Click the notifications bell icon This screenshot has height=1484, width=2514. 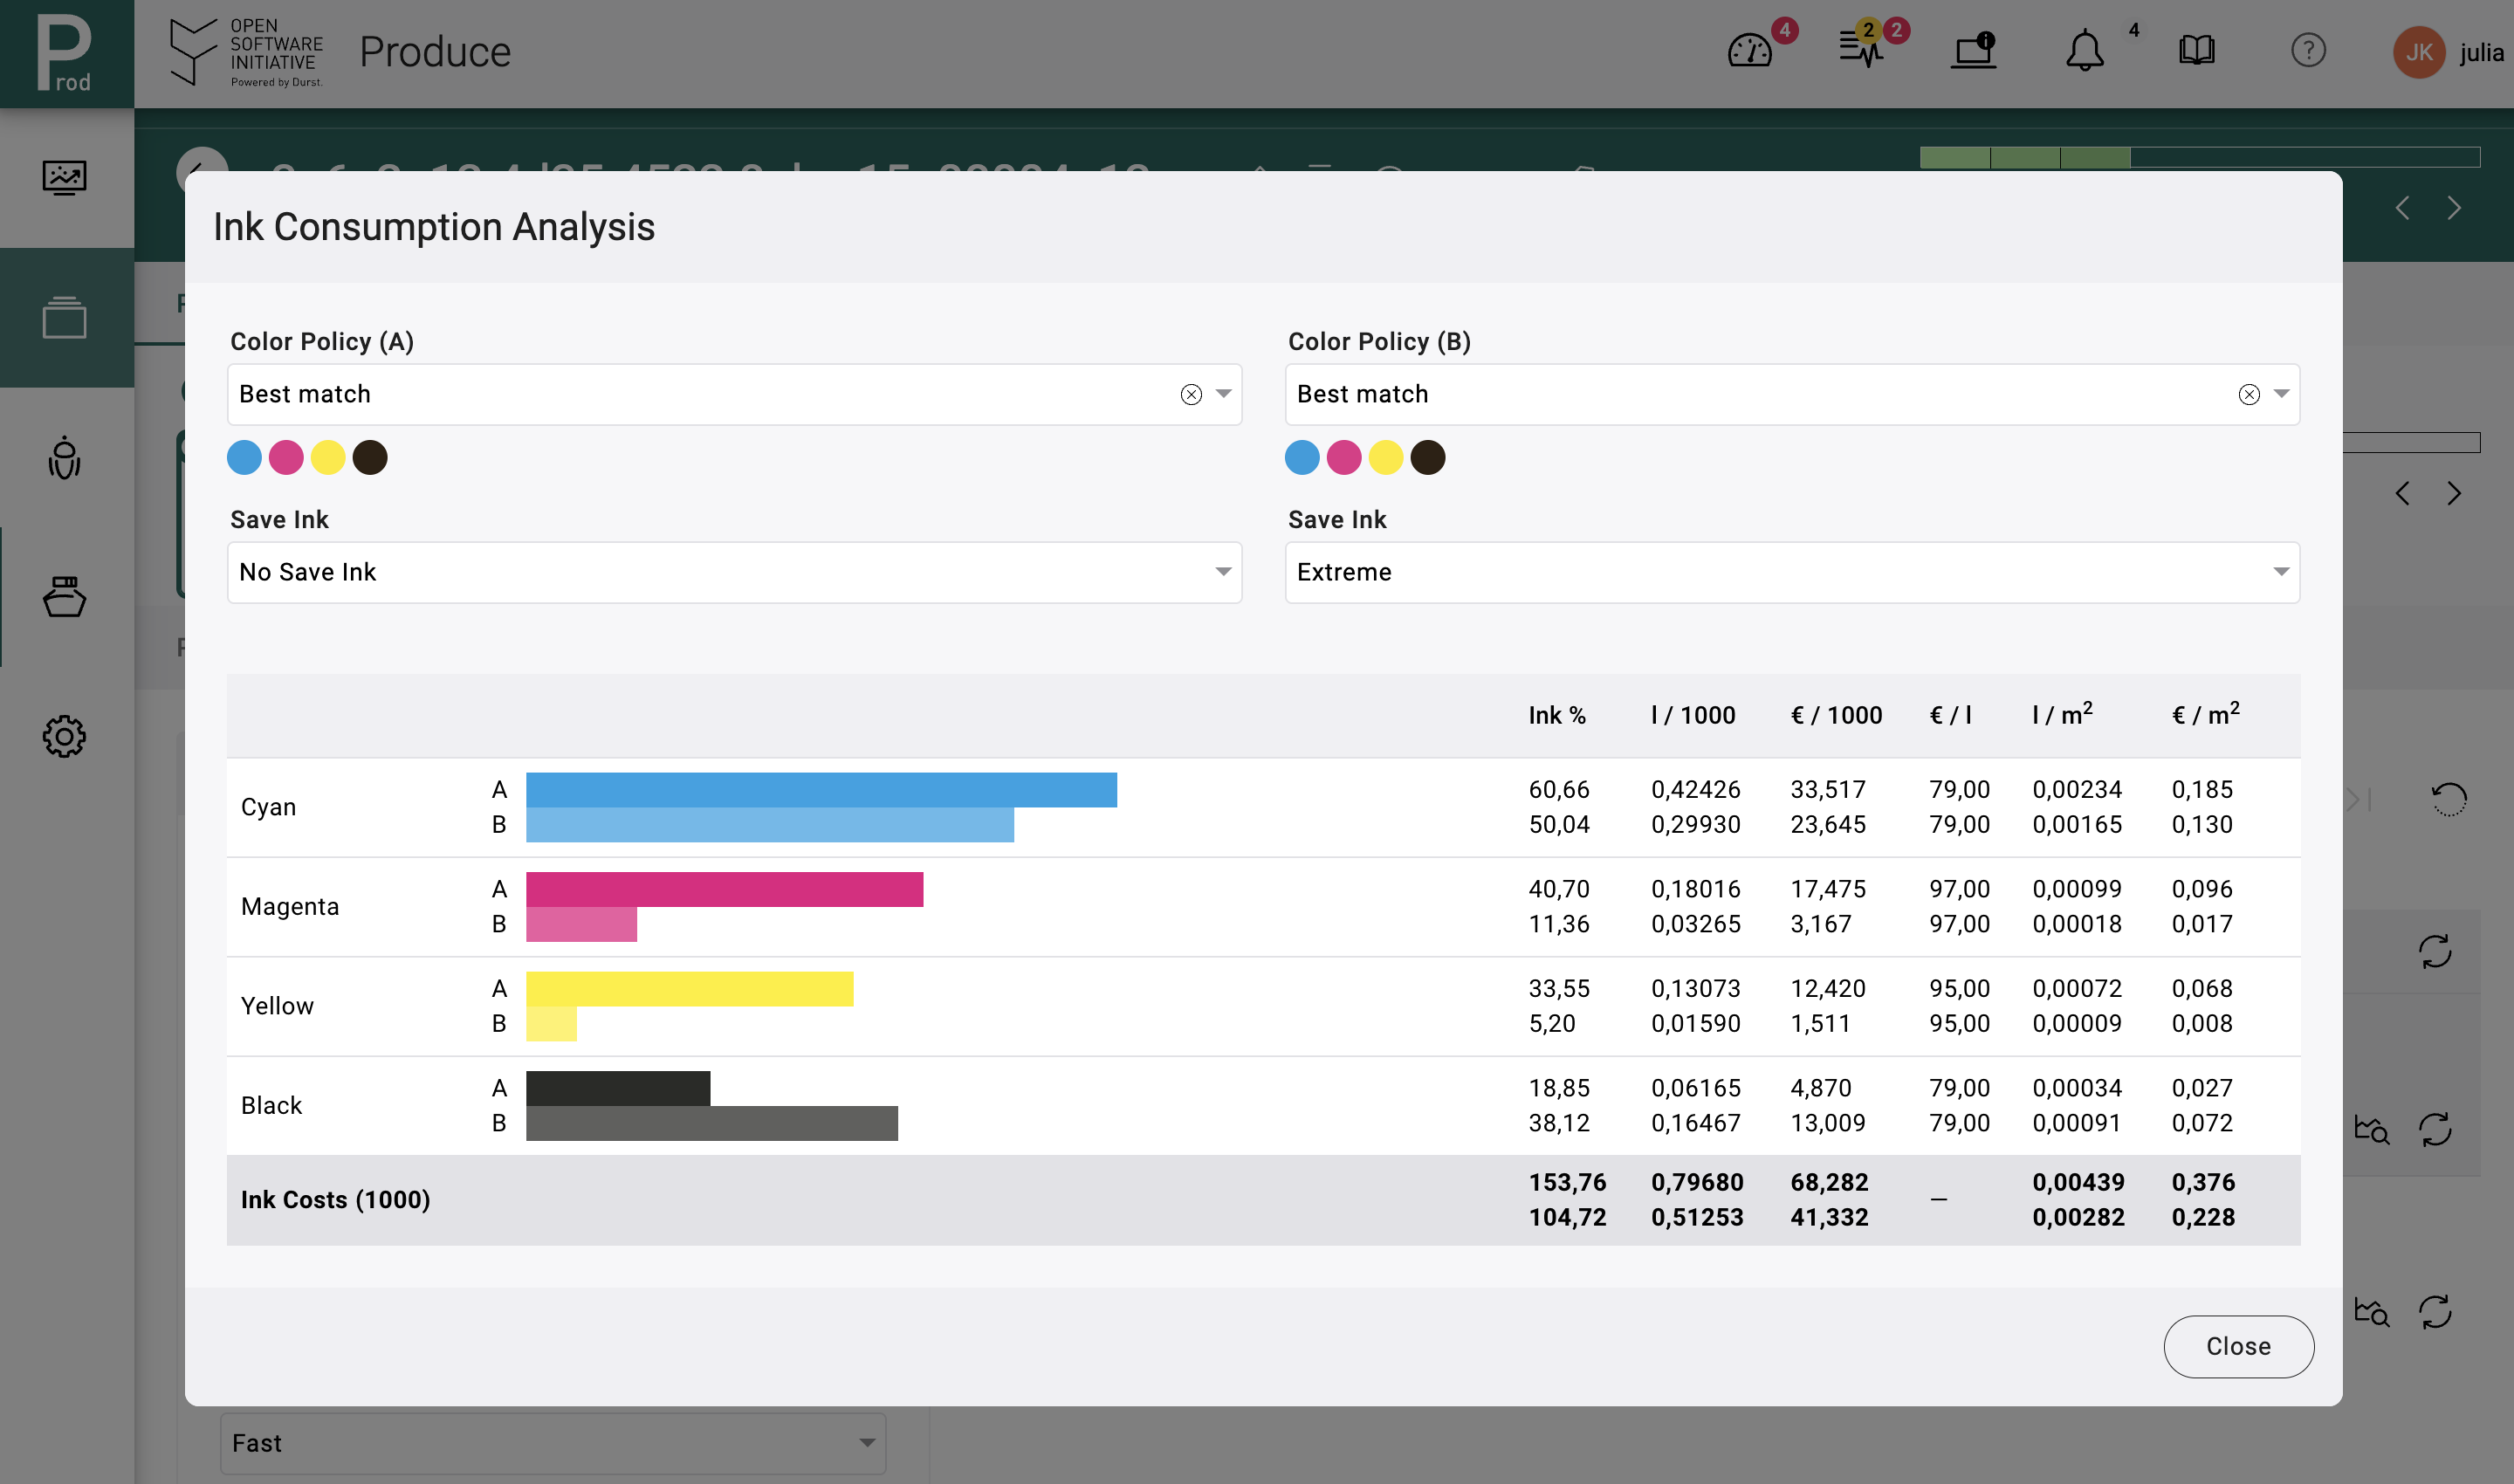[2085, 50]
